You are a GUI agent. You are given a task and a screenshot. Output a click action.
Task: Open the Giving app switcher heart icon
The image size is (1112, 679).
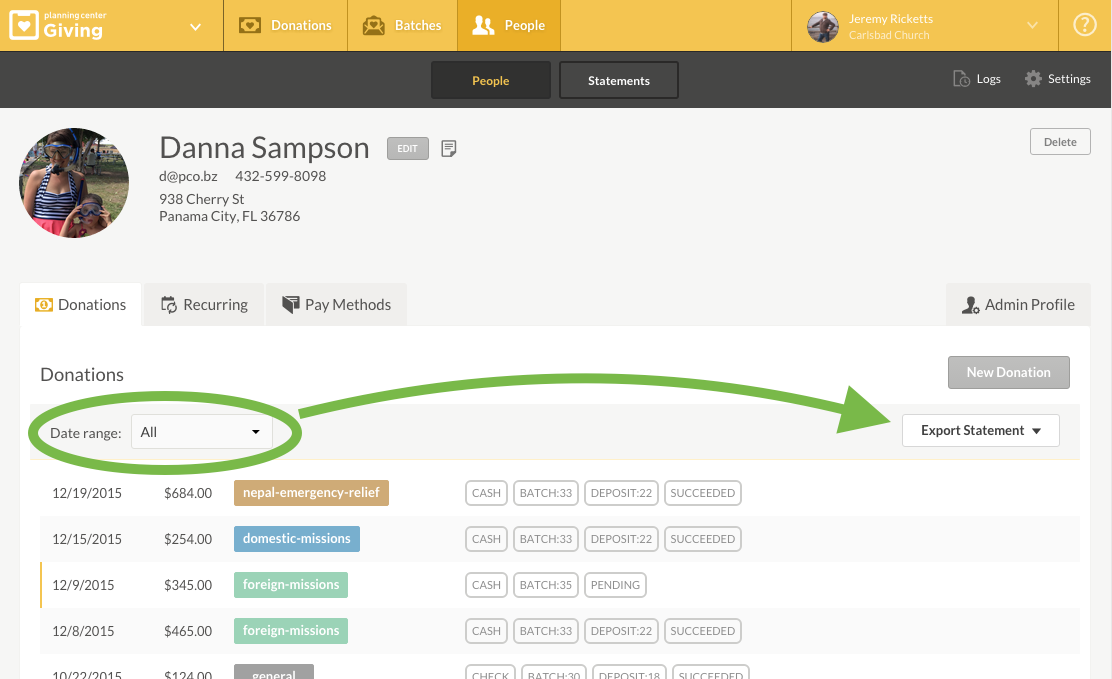tap(22, 25)
